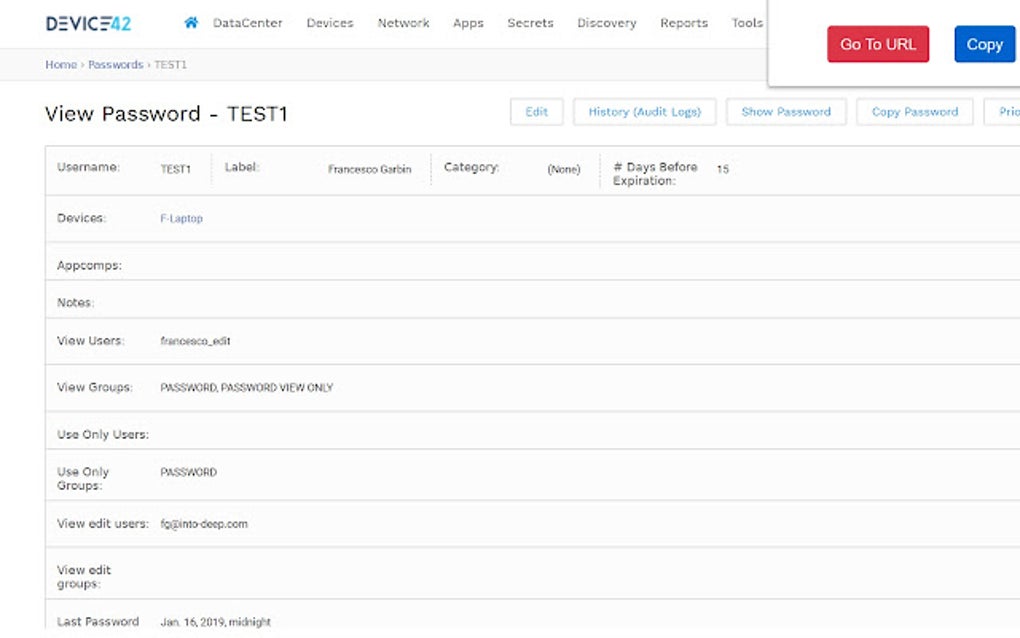Open the Devices menu
The width and height of the screenshot is (1020, 638).
330,23
